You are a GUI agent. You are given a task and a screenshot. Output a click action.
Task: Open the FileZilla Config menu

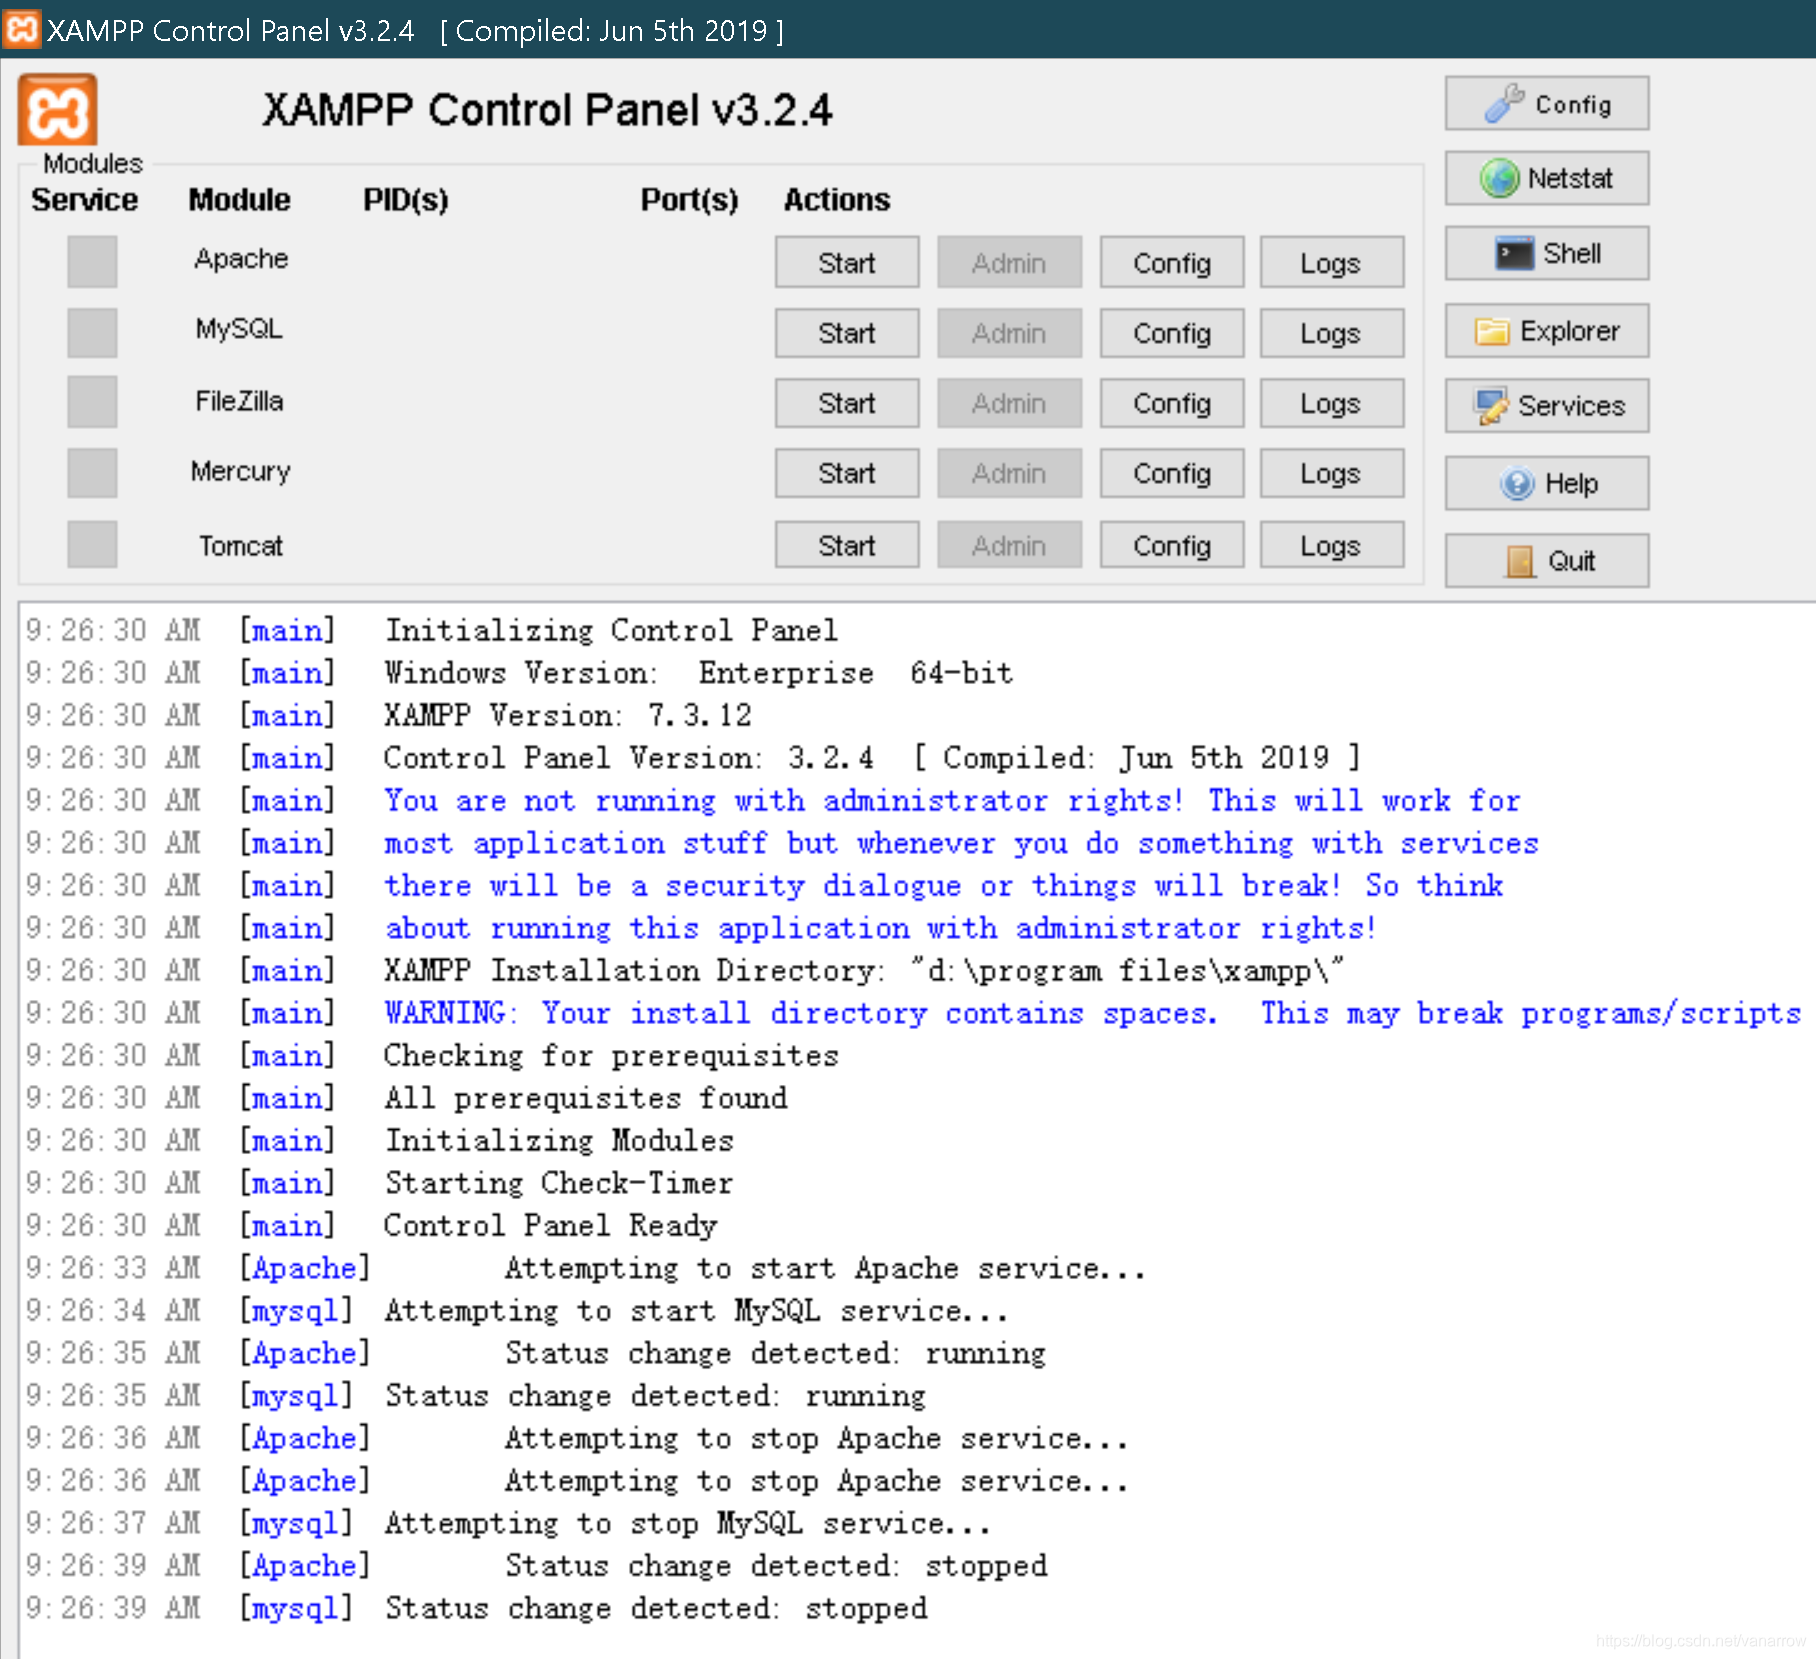[x=1172, y=403]
